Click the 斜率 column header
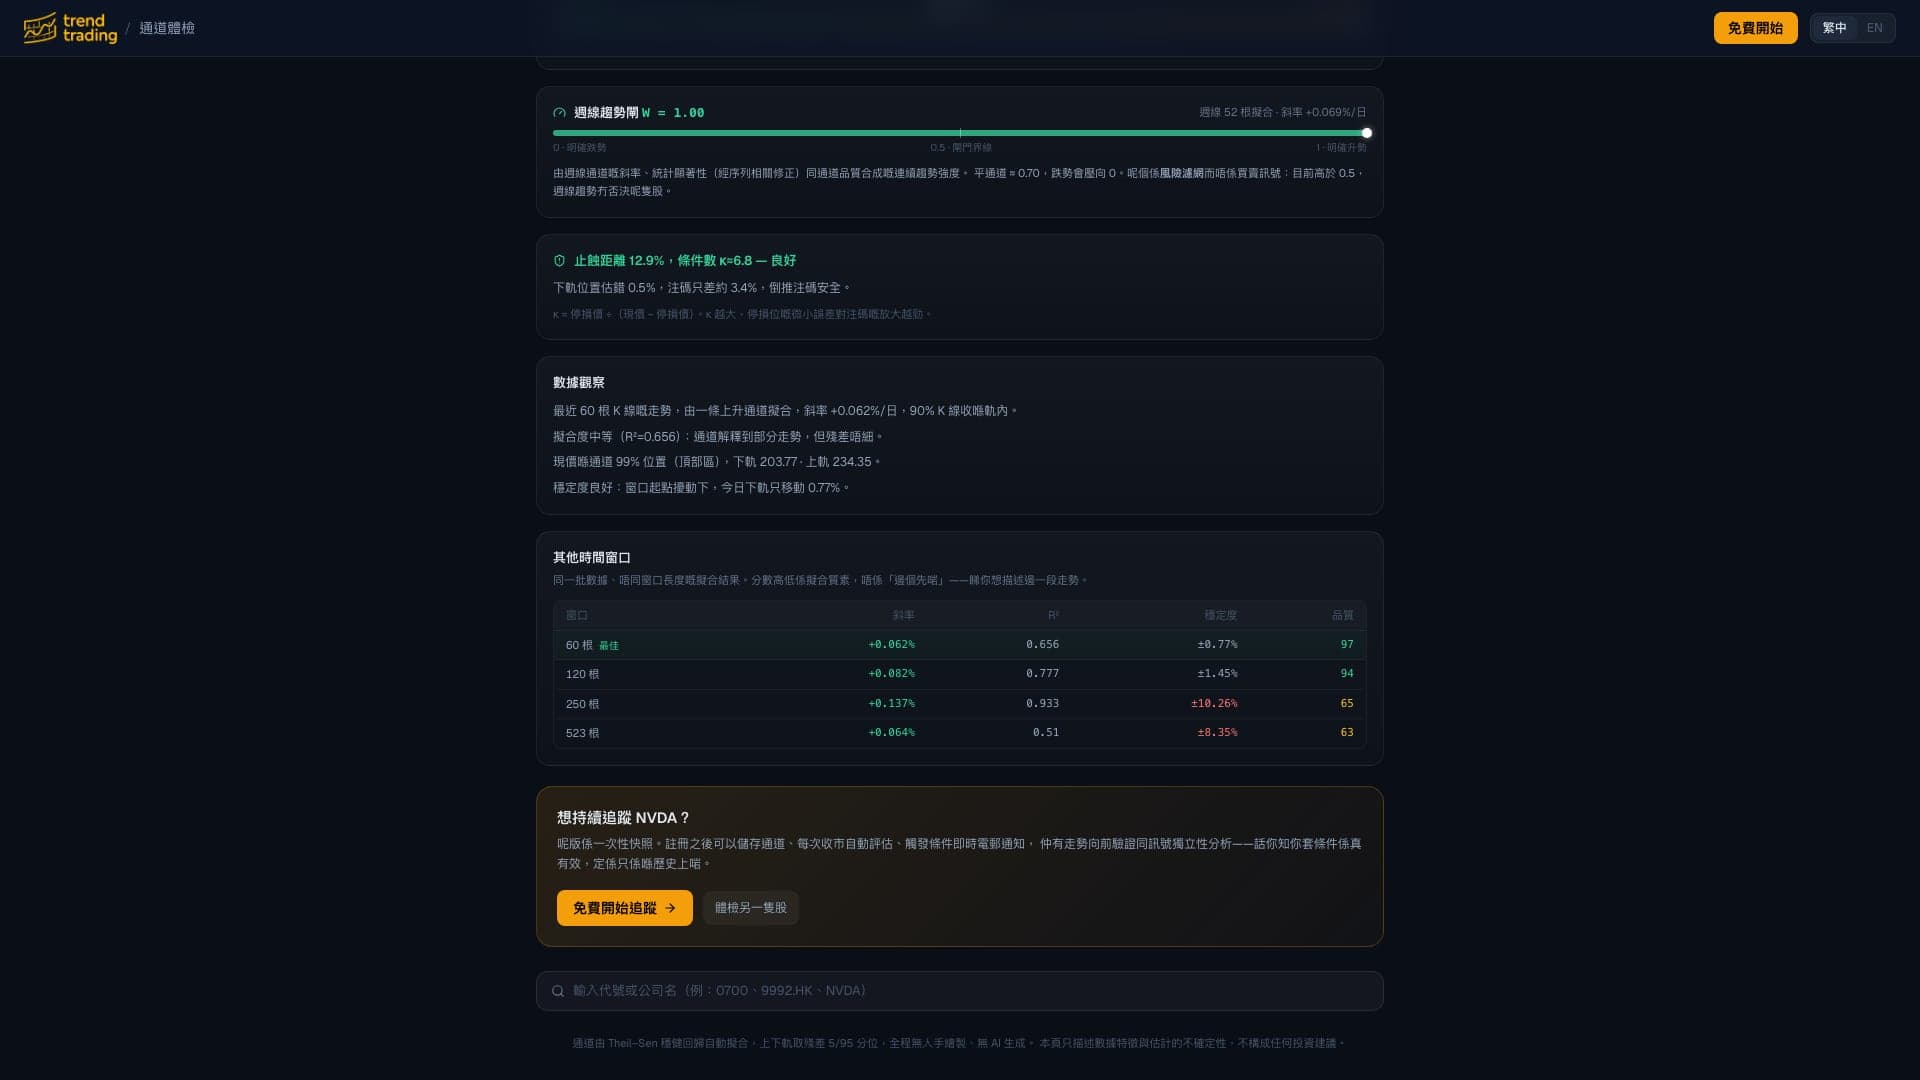This screenshot has height=1080, width=1920. click(903, 616)
